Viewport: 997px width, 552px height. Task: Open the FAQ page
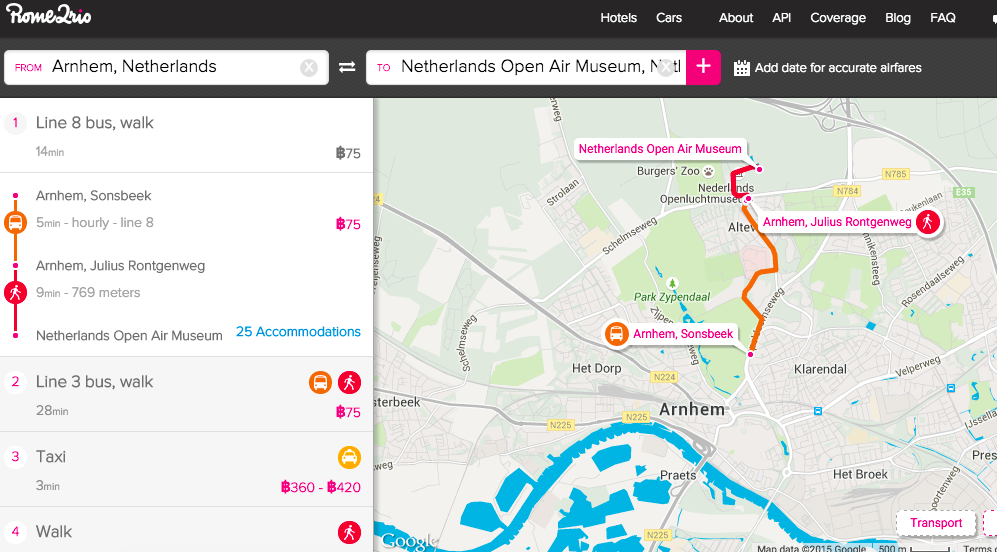tap(943, 18)
